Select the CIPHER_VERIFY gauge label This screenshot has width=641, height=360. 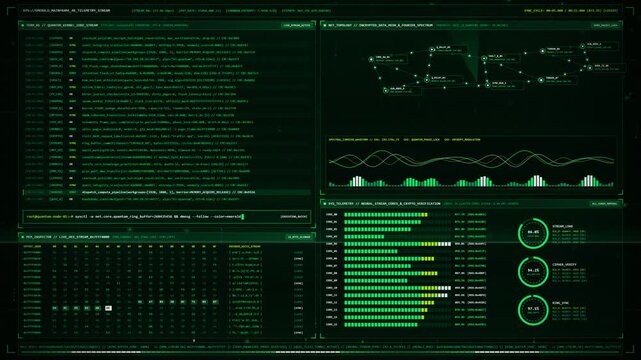[x=564, y=265]
